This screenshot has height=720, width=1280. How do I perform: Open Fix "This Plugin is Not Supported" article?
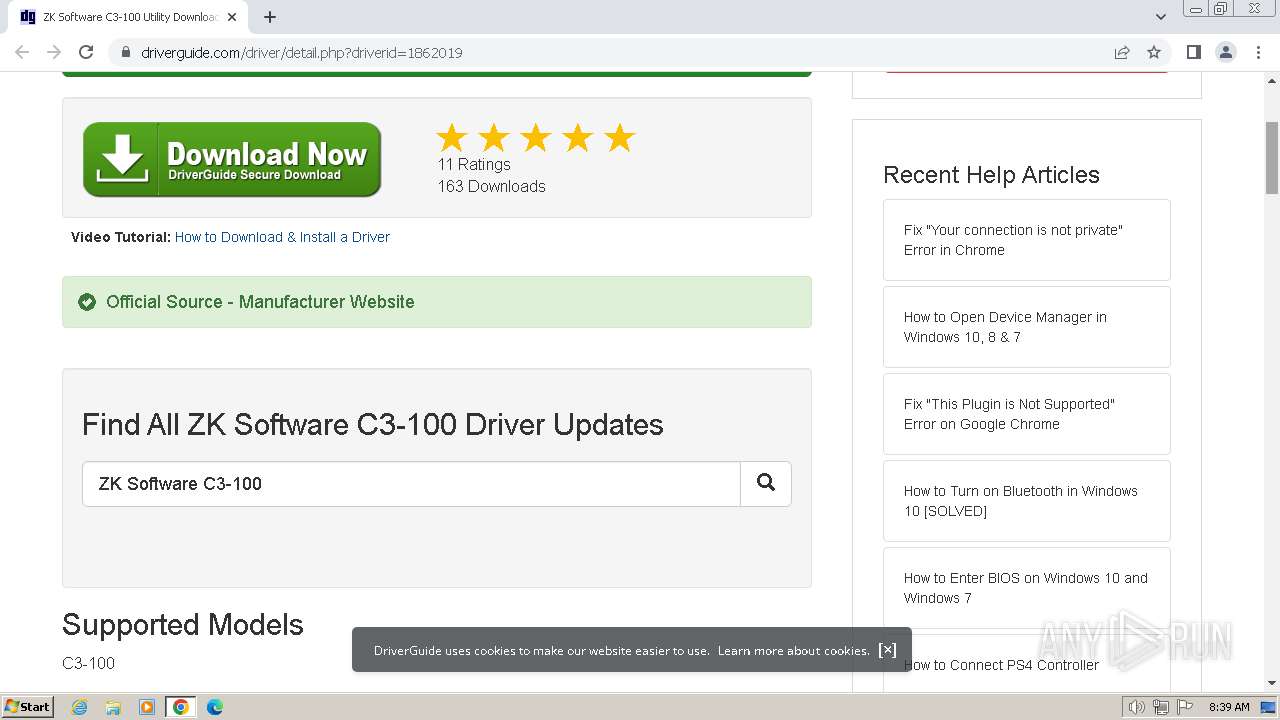click(x=1026, y=414)
